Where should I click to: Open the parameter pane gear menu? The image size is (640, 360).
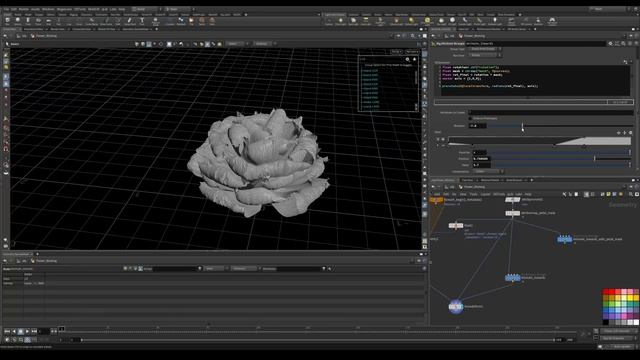point(611,43)
